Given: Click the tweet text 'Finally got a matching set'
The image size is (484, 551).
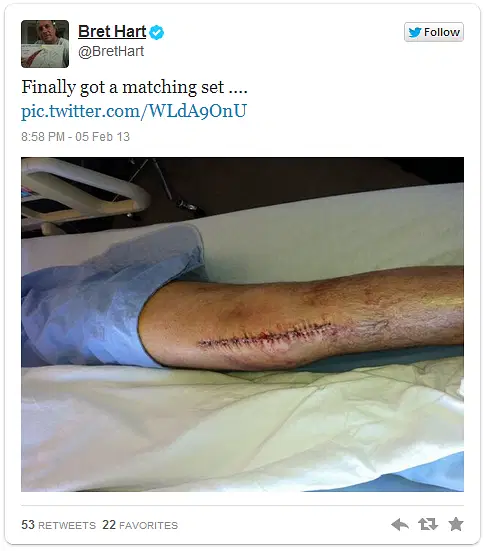Looking at the screenshot, I should (123, 87).
